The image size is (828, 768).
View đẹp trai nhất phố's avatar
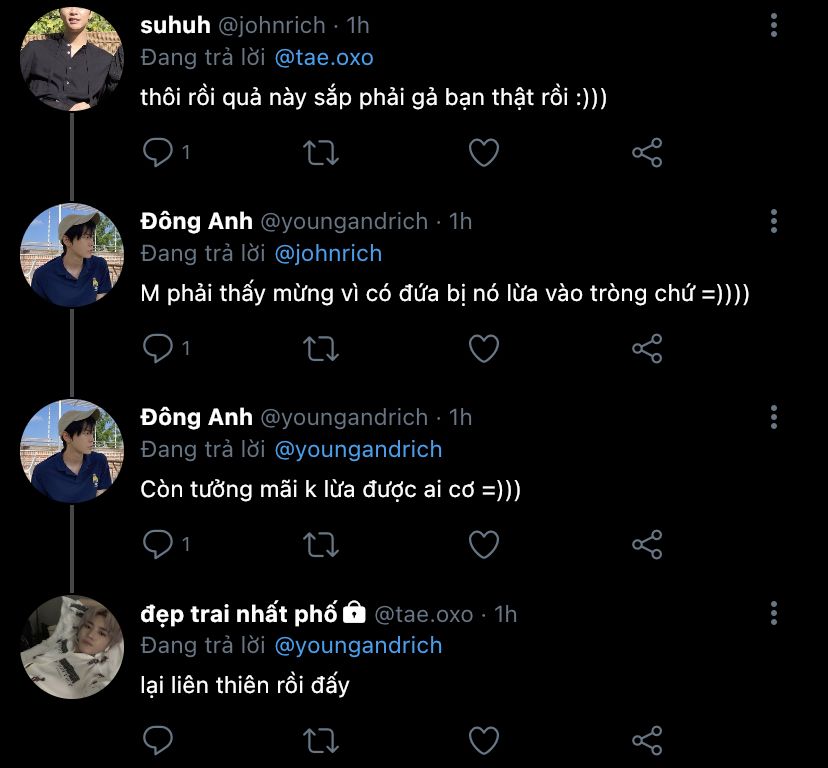click(71, 649)
